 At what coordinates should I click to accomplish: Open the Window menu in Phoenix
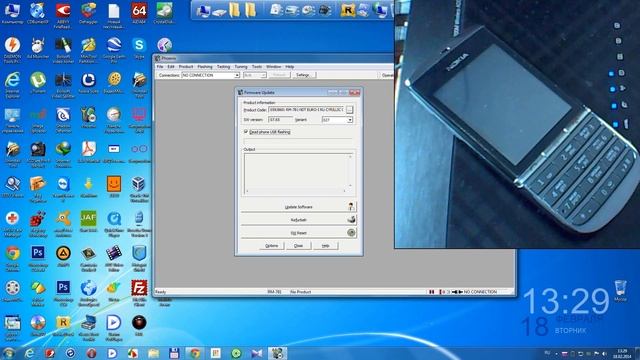tap(273, 67)
